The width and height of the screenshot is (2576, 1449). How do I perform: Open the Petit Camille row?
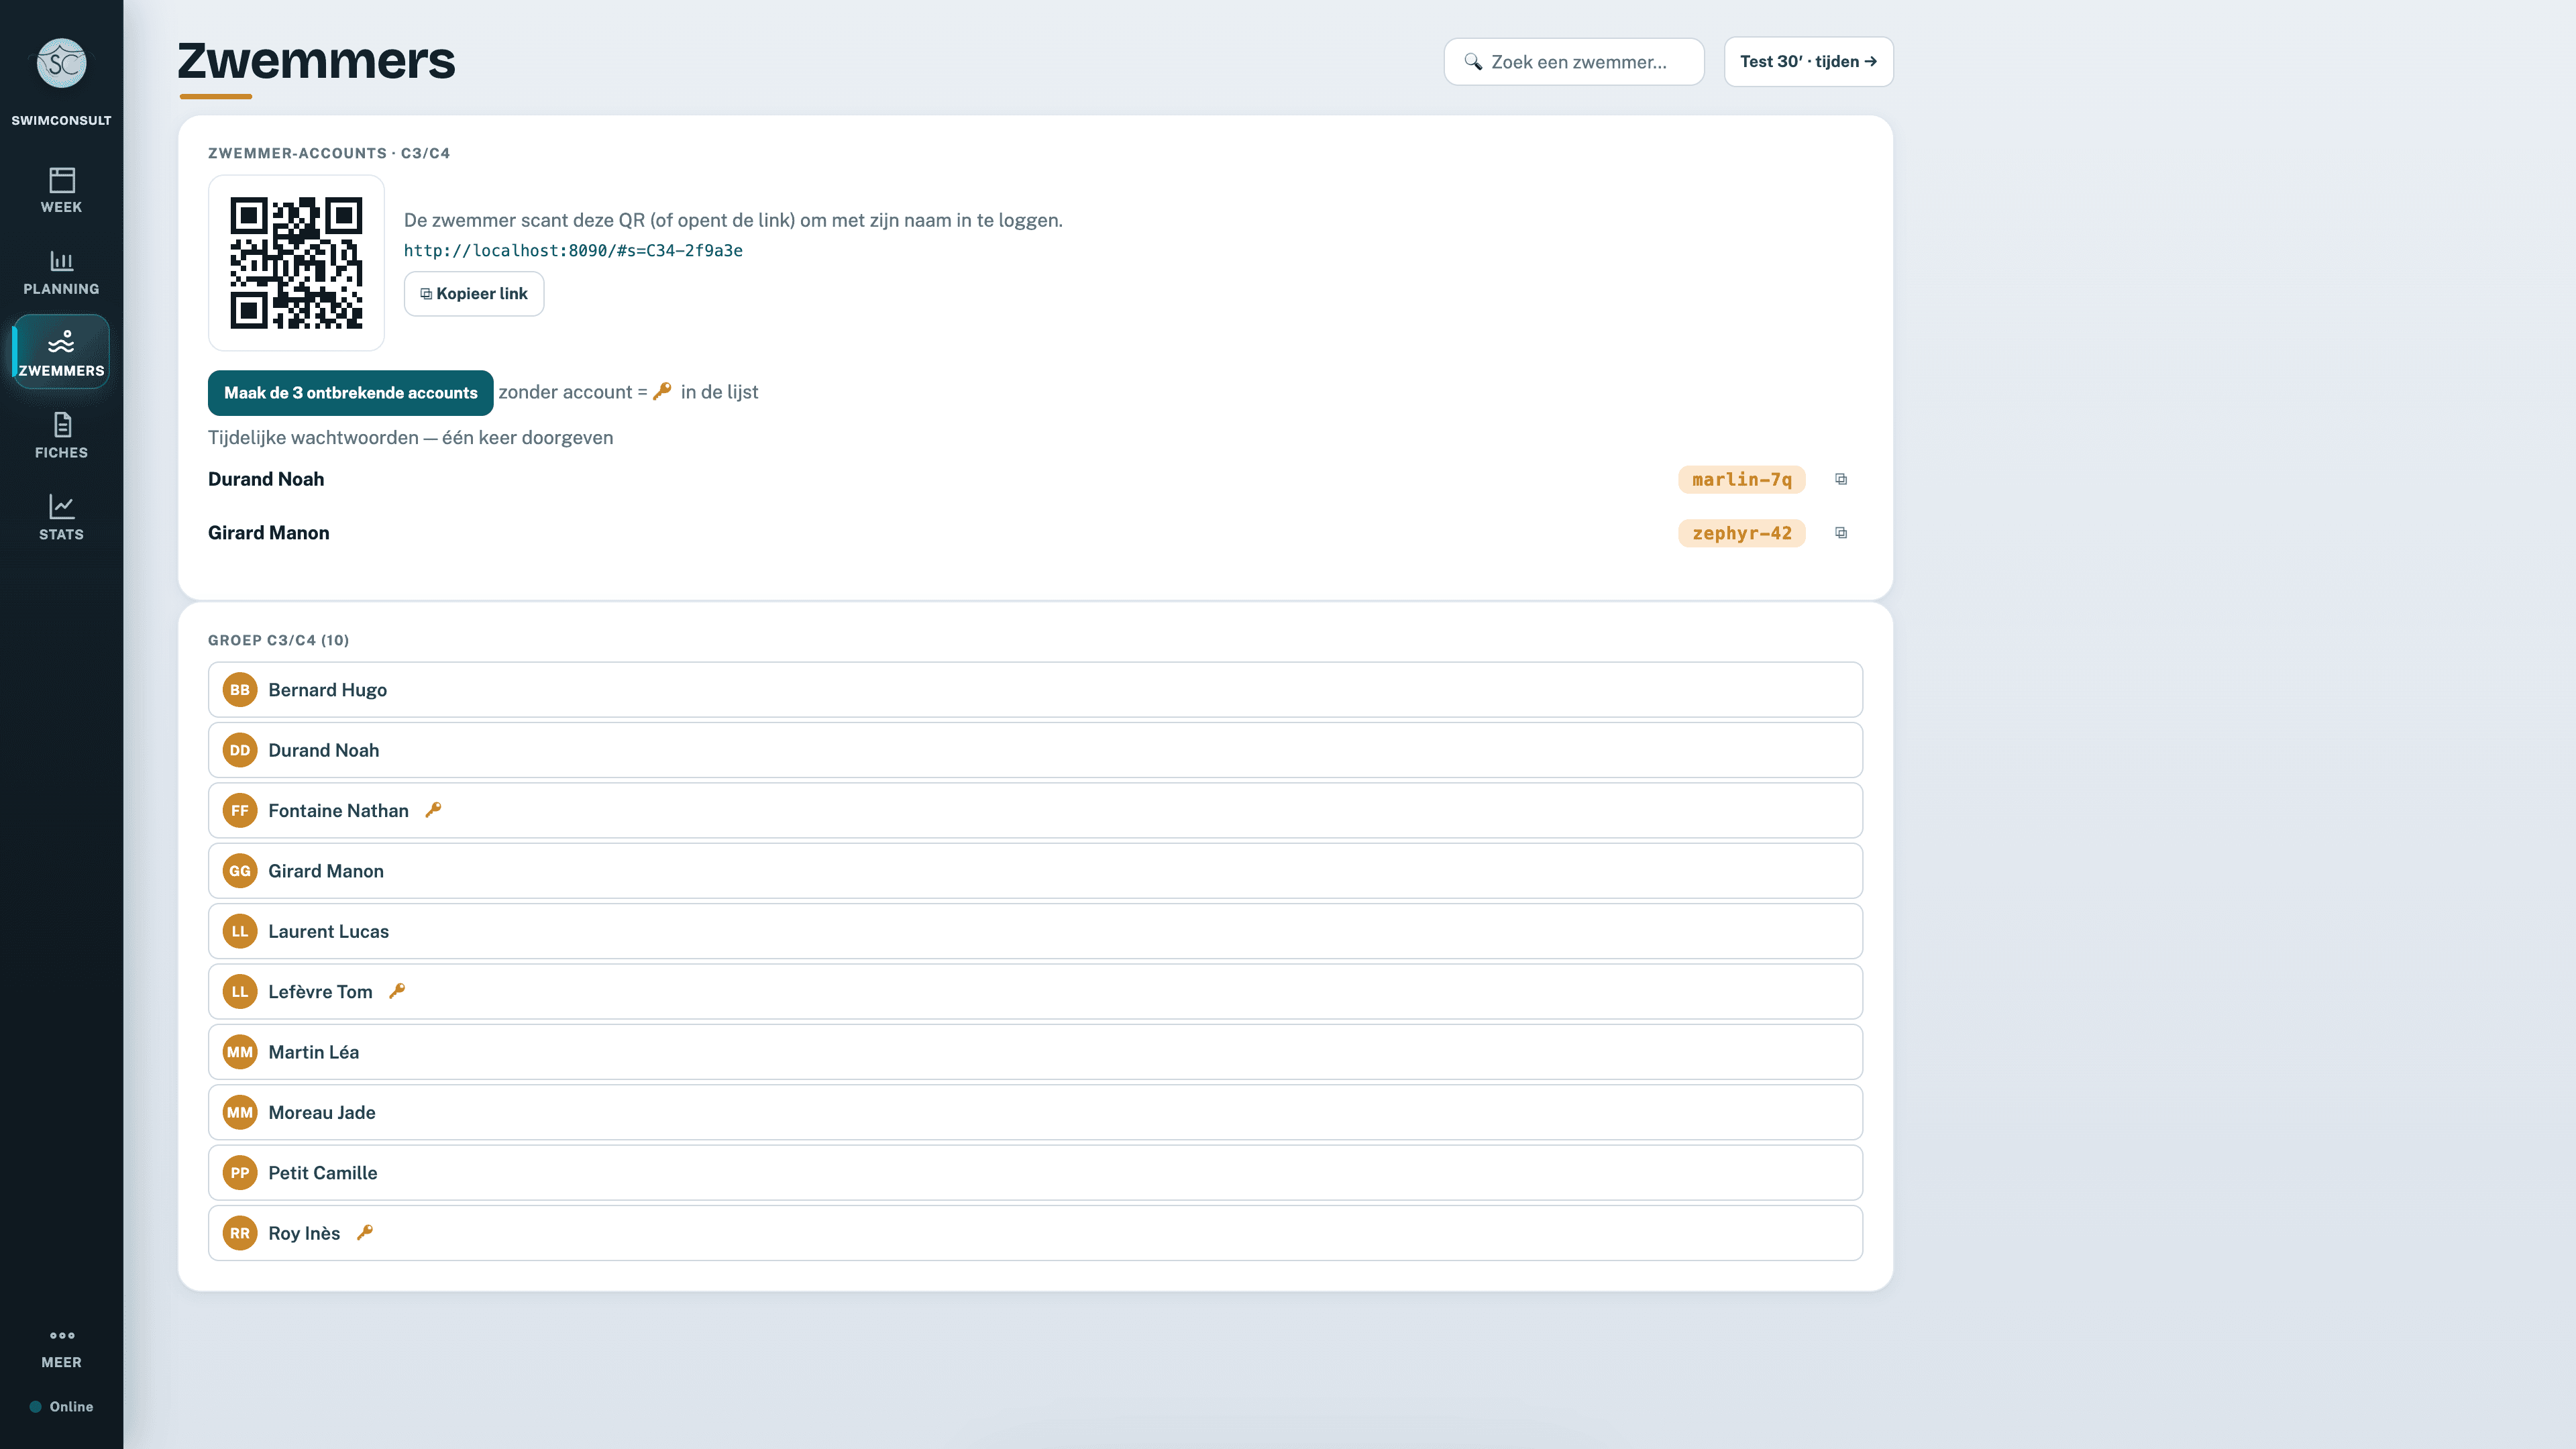coord(1035,1173)
